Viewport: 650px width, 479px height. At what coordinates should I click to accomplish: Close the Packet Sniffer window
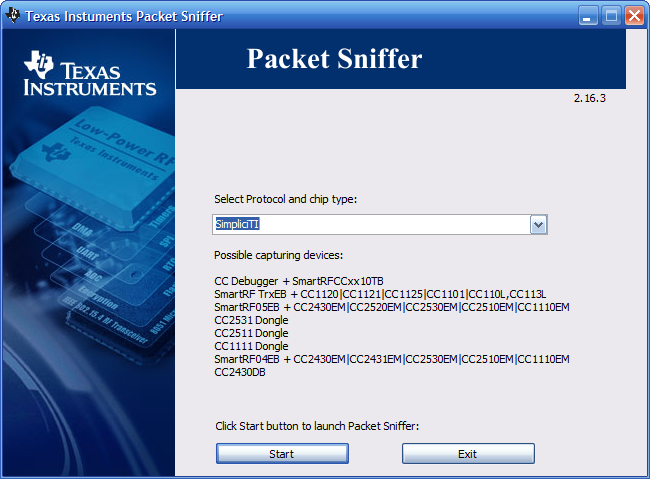click(x=634, y=16)
